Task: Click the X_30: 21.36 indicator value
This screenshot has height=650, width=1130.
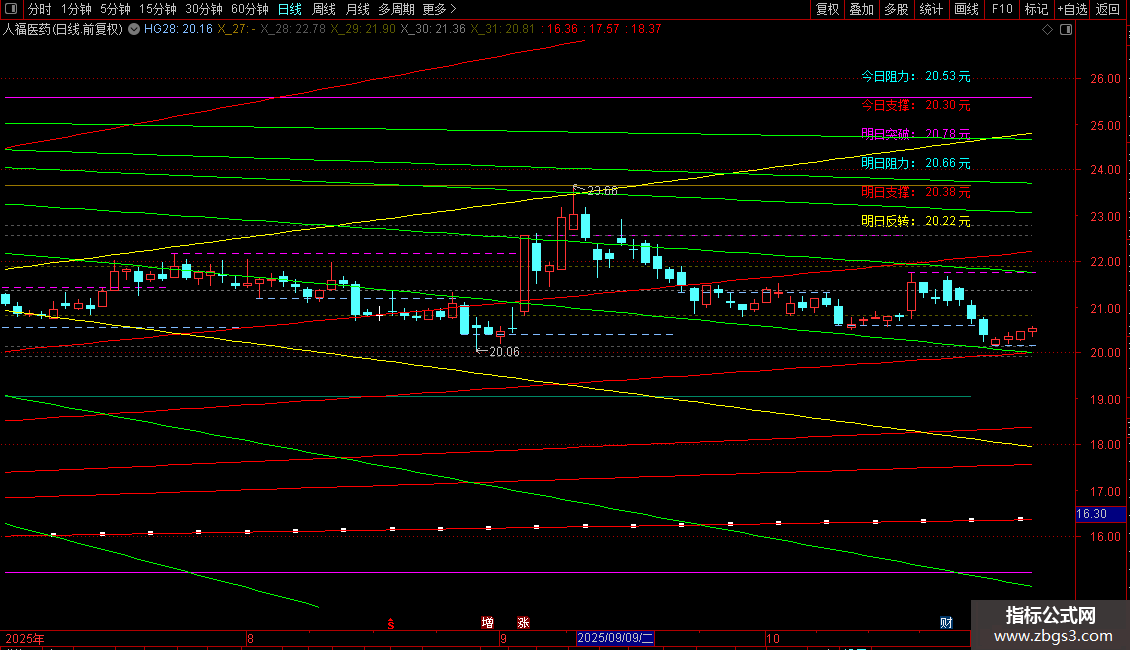Action: 433,29
